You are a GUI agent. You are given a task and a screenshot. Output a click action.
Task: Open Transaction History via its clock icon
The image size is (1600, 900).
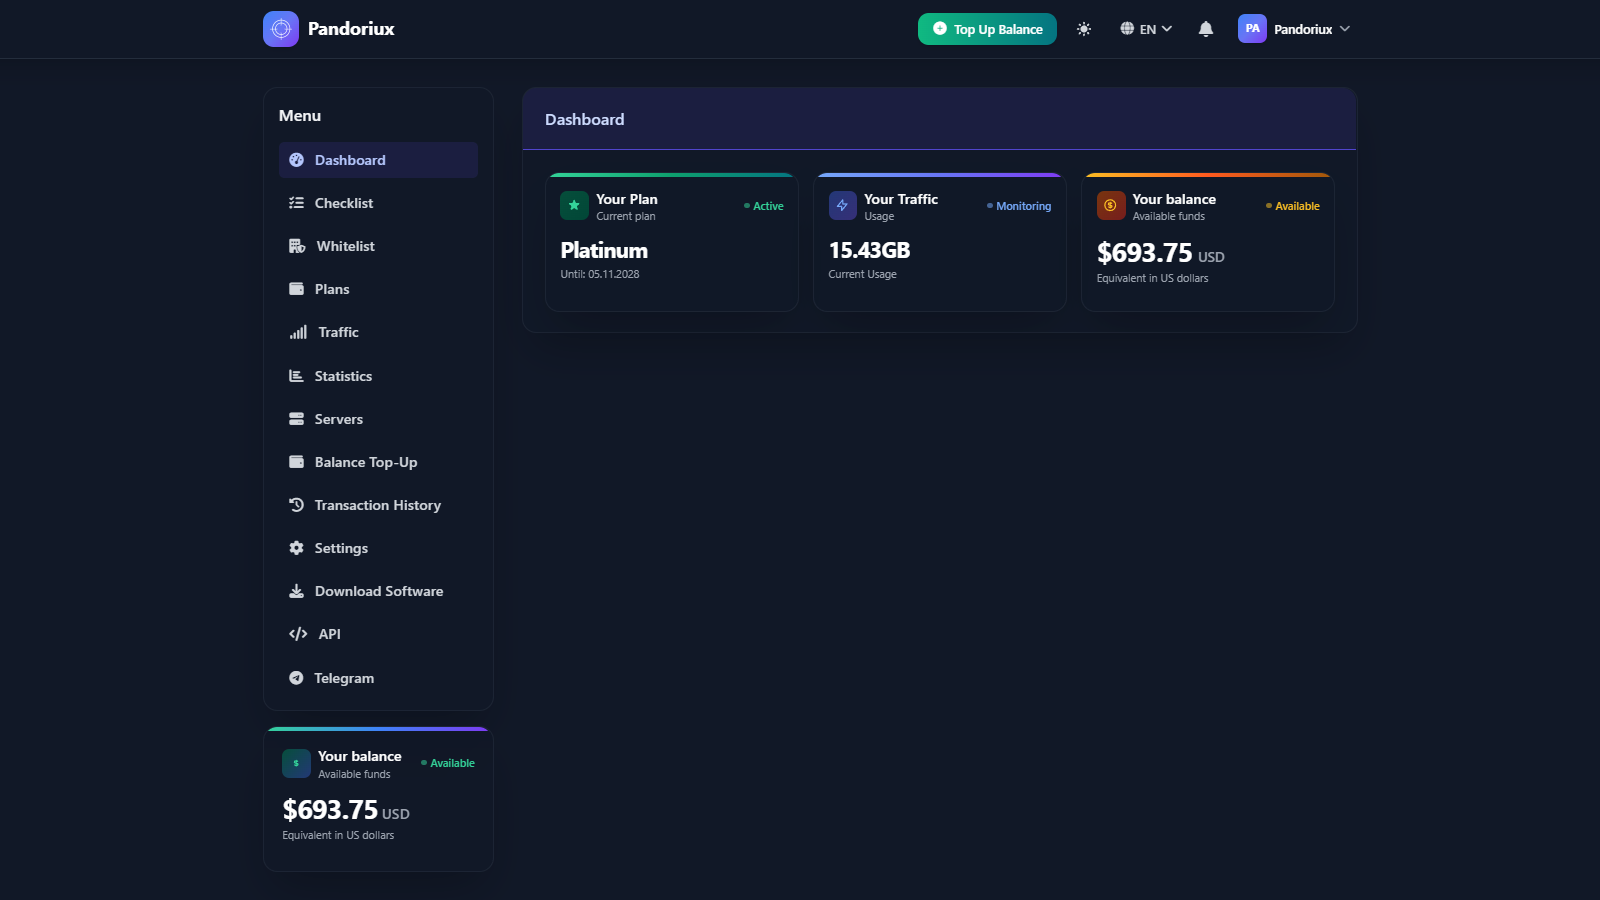click(x=296, y=505)
